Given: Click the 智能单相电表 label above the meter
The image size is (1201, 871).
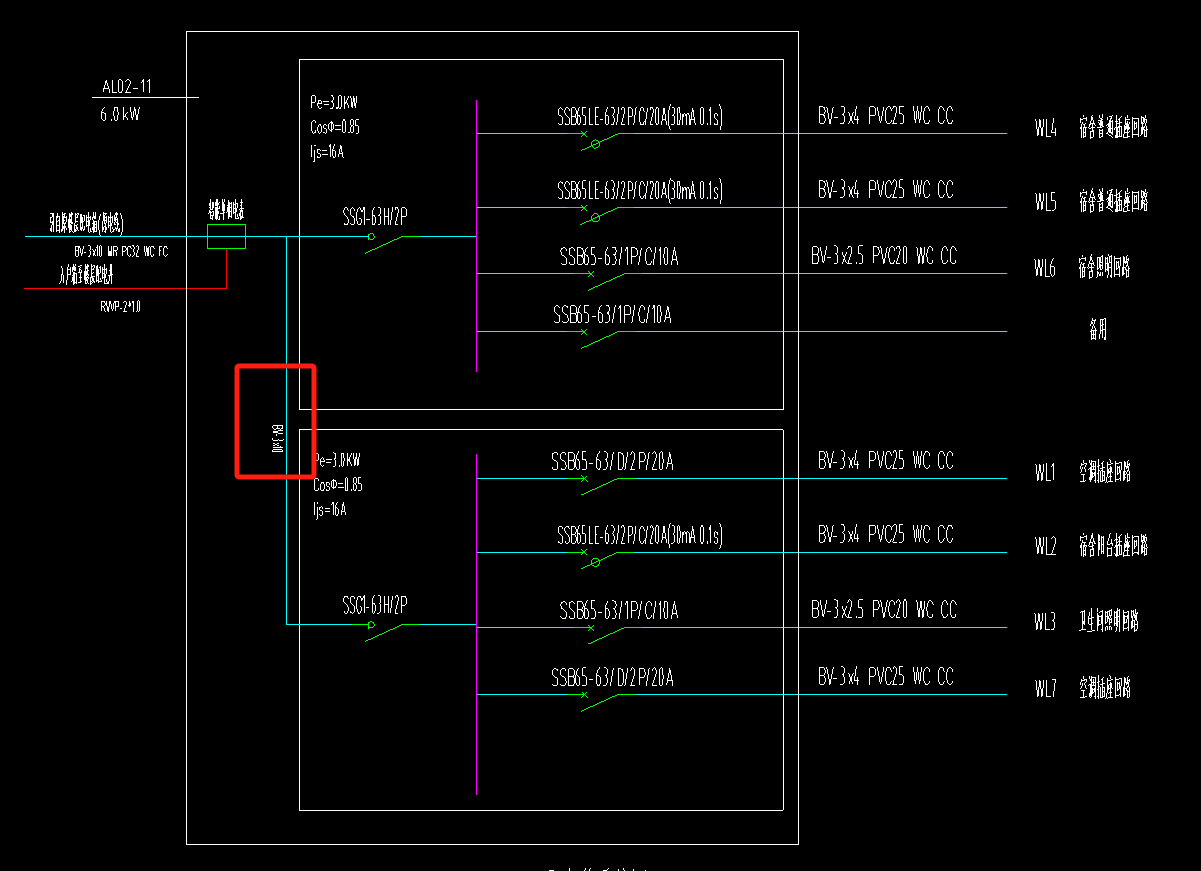Looking at the screenshot, I should pyautogui.click(x=226, y=212).
